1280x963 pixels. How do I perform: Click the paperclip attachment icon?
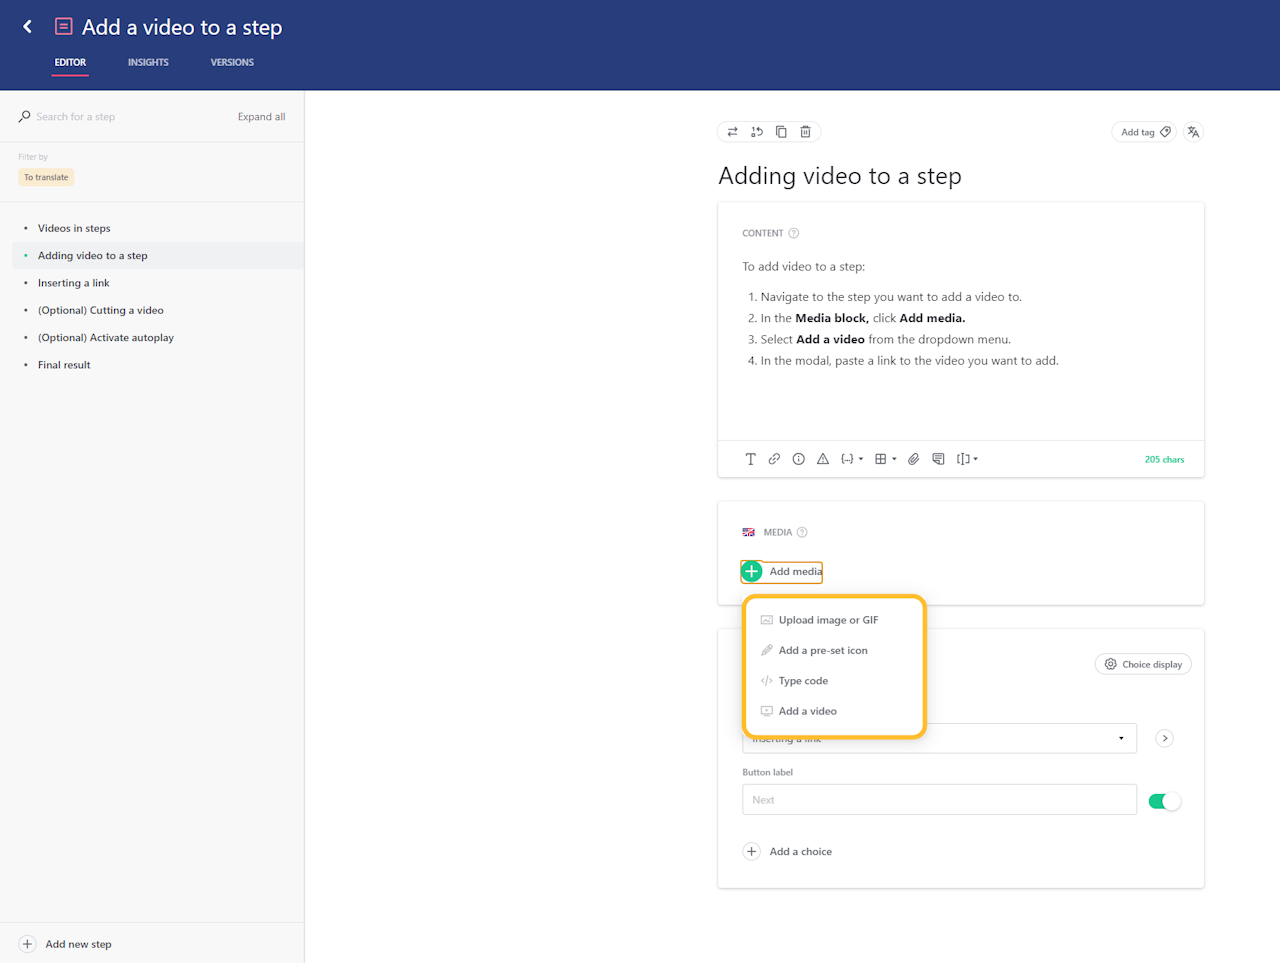pyautogui.click(x=913, y=459)
